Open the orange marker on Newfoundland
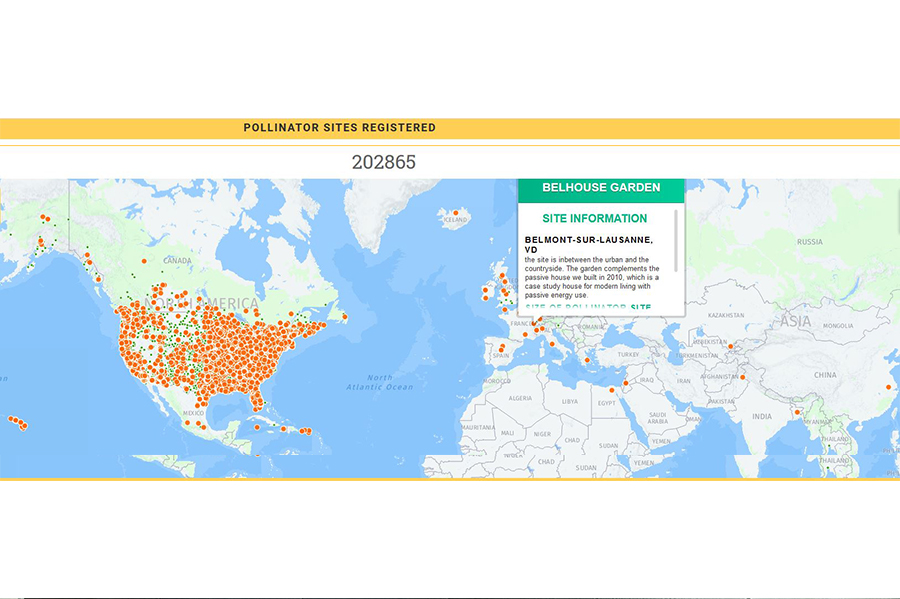Image resolution: width=900 pixels, height=599 pixels. pos(345,317)
